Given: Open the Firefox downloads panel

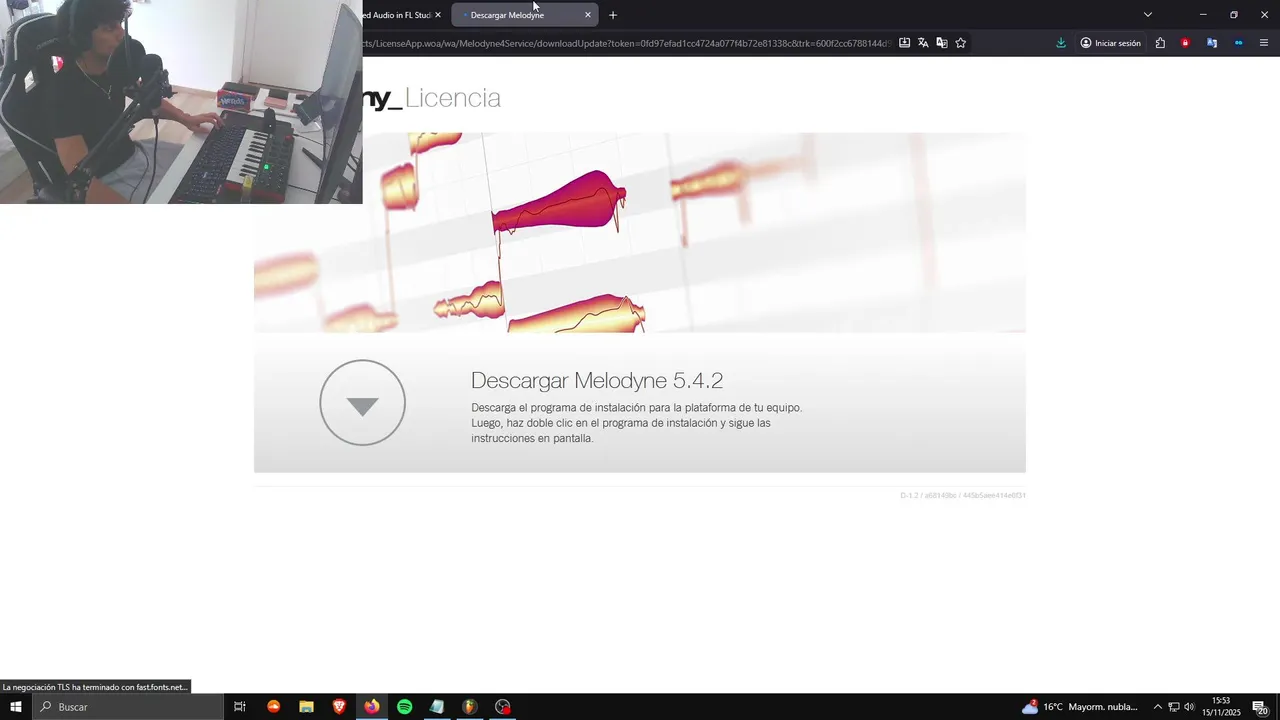Looking at the screenshot, I should [x=1061, y=43].
